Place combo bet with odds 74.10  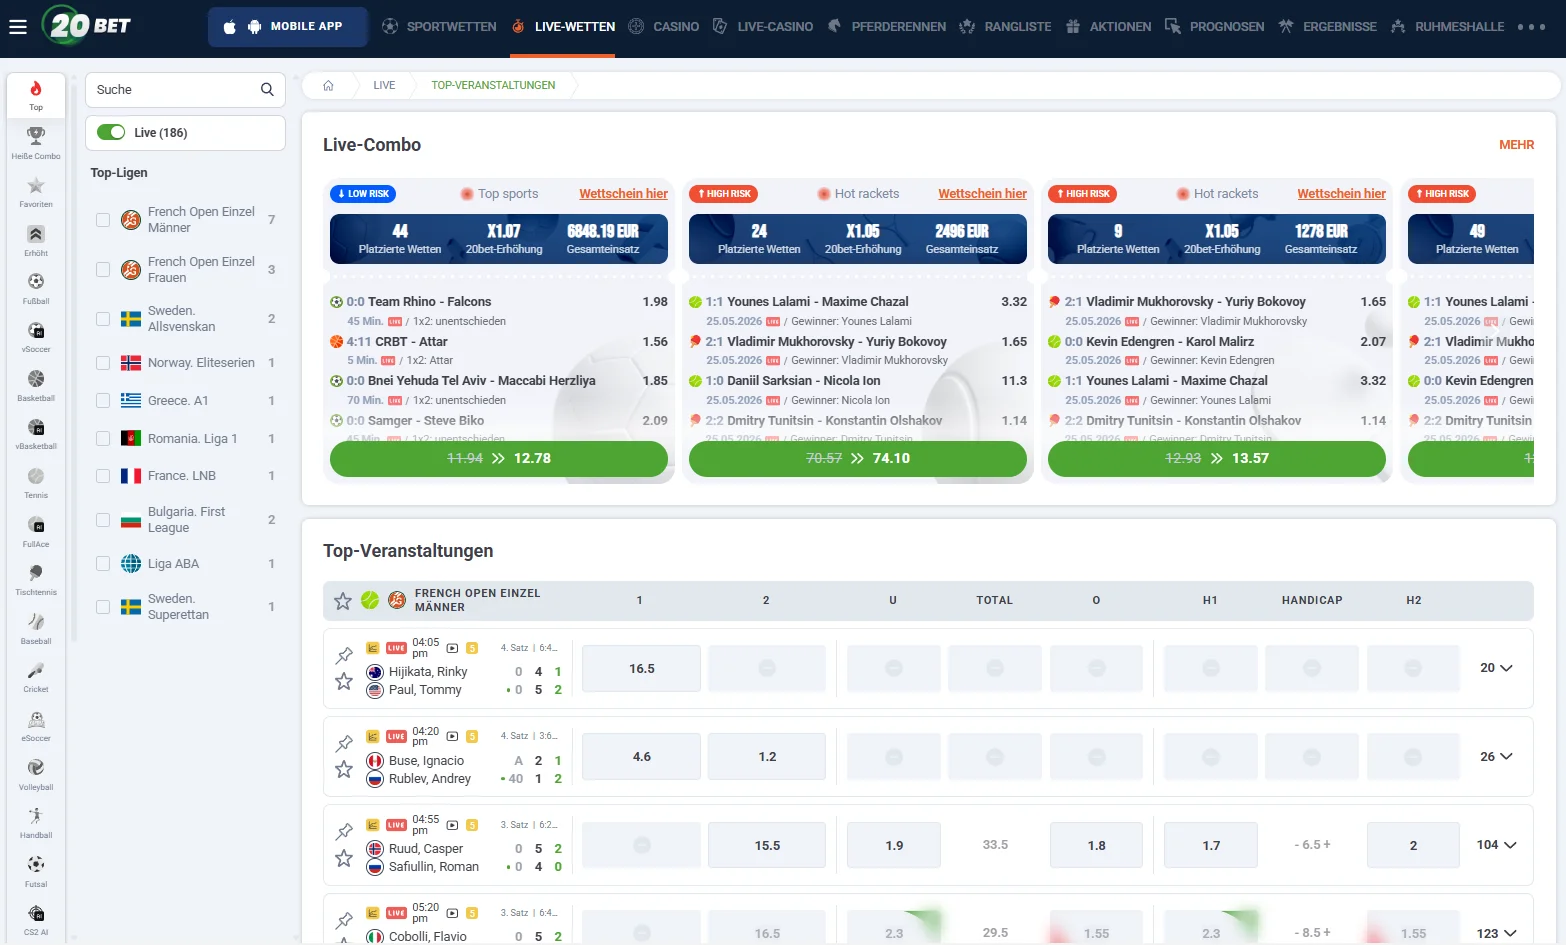(x=858, y=459)
